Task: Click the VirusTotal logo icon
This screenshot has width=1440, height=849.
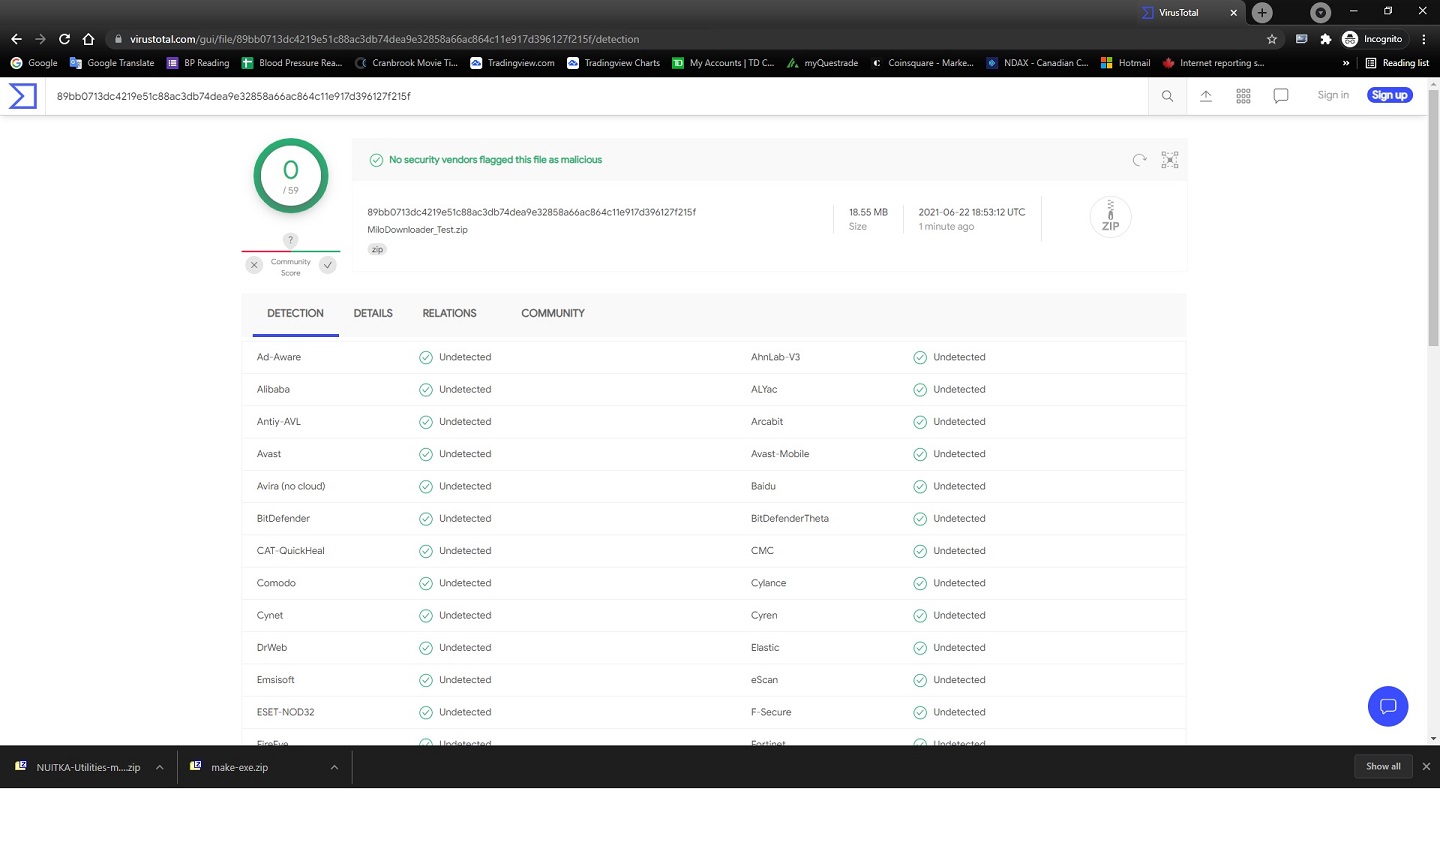Action: [23, 96]
